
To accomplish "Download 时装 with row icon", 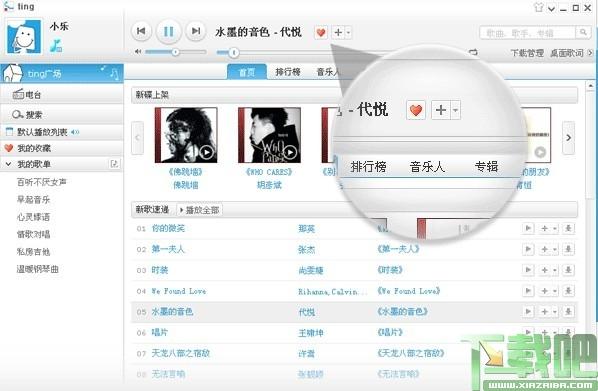I will (x=568, y=270).
